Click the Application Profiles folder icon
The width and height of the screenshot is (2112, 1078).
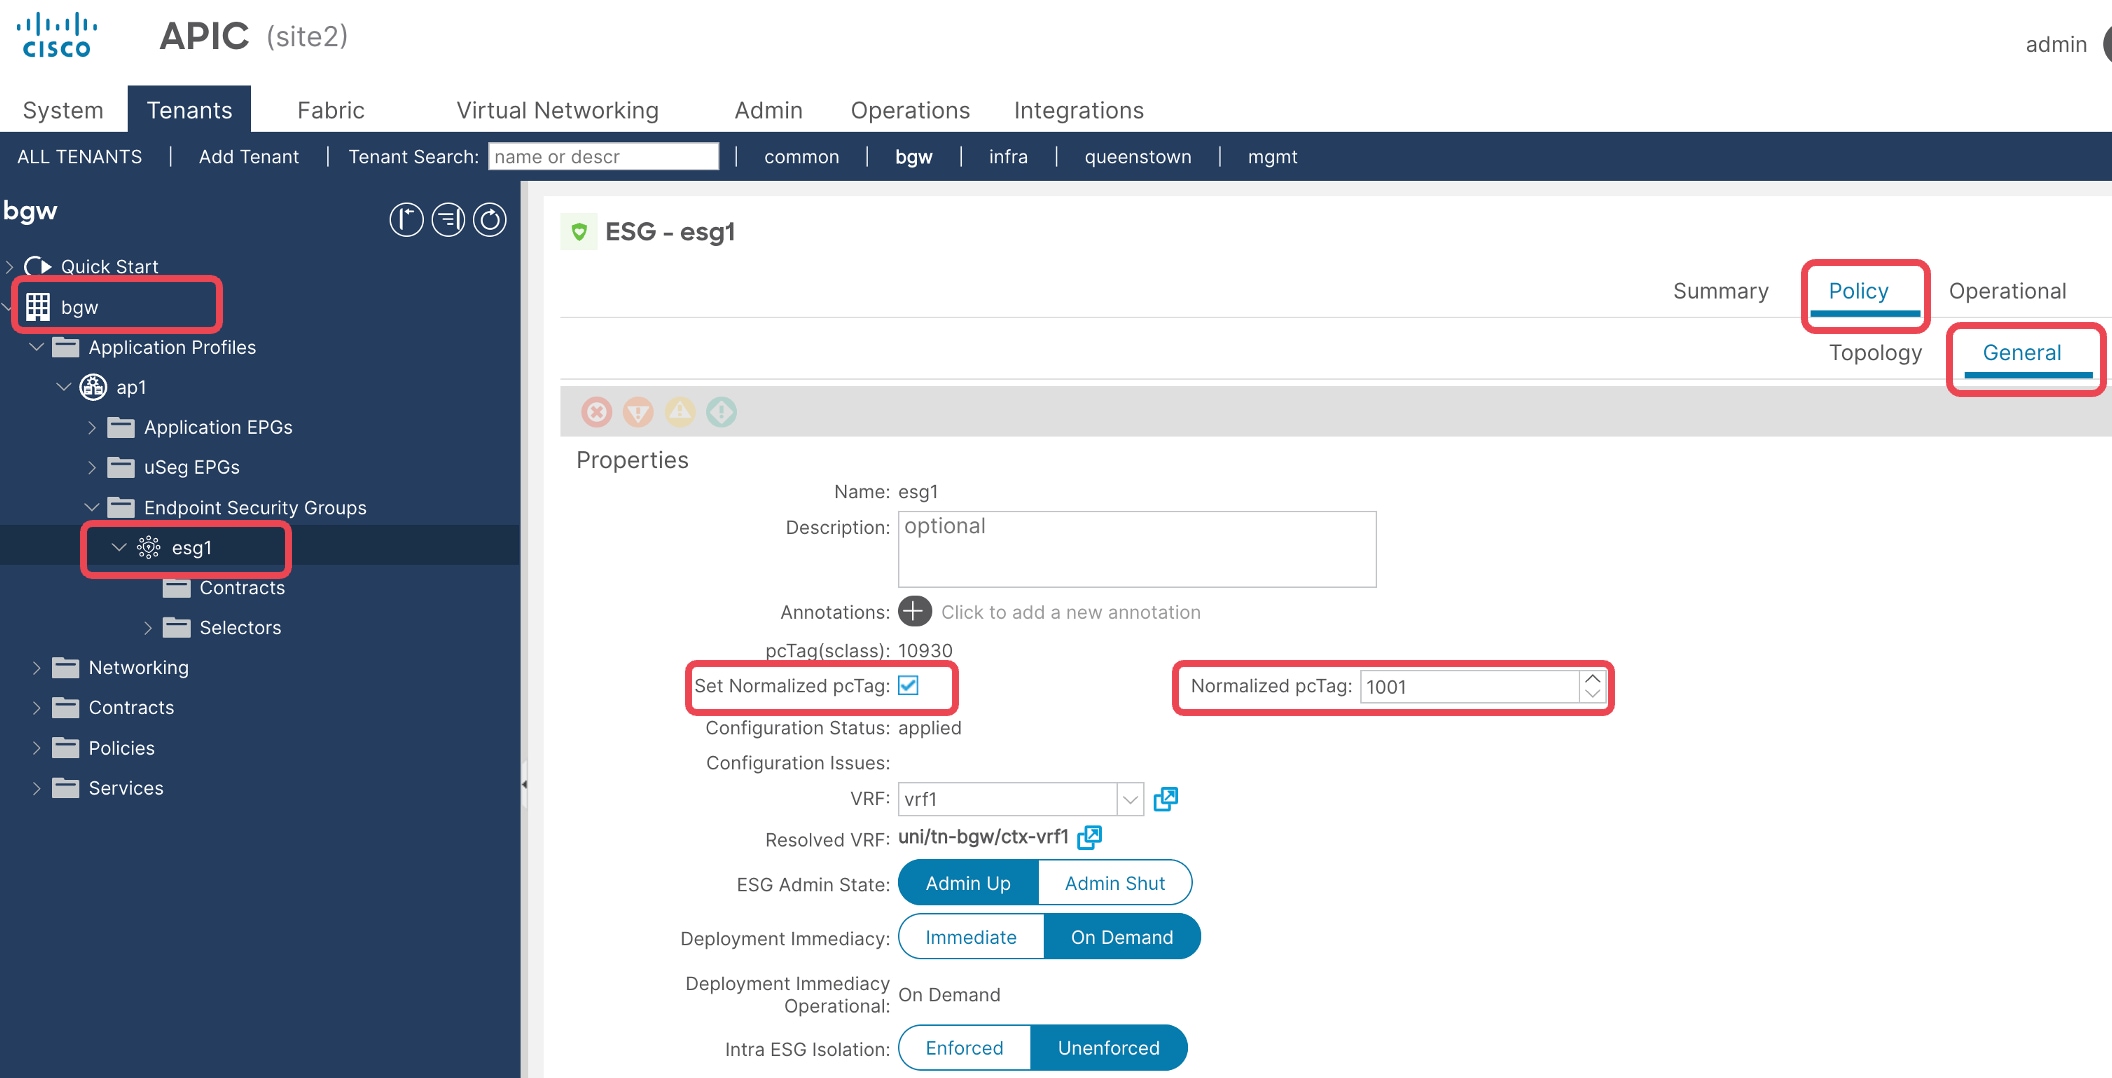pos(66,347)
